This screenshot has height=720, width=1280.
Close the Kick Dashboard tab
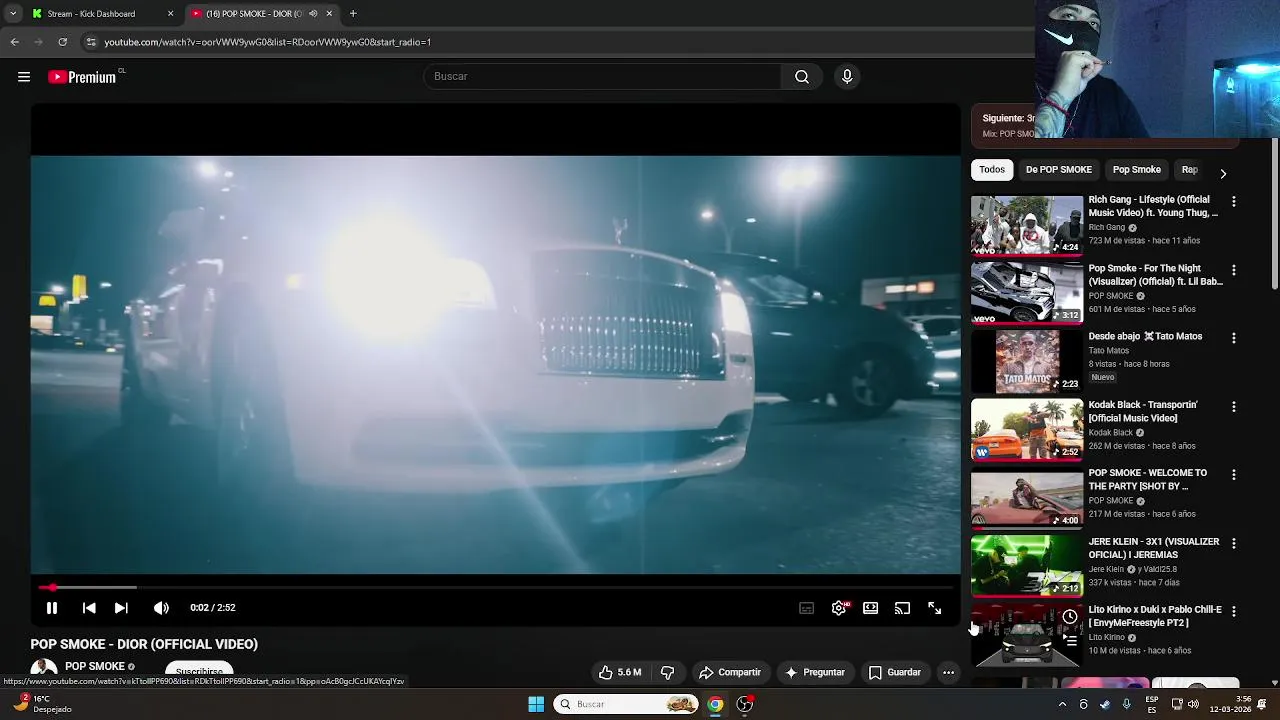coord(170,14)
